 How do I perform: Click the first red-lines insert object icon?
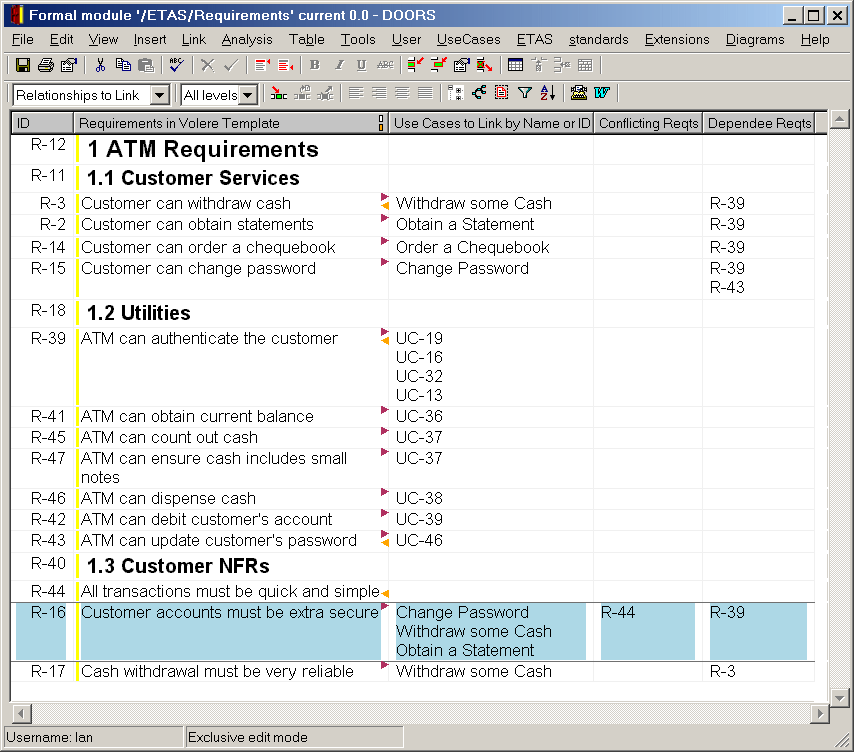(263, 65)
